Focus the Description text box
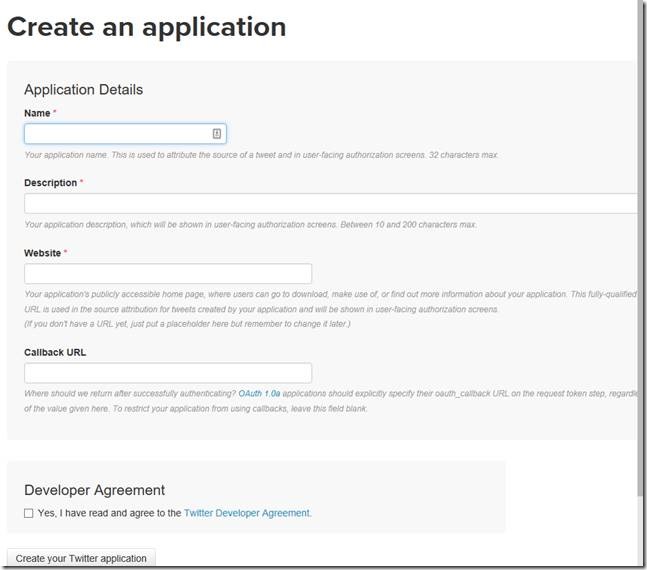This screenshot has height=570, width=647. pyautogui.click(x=330, y=204)
